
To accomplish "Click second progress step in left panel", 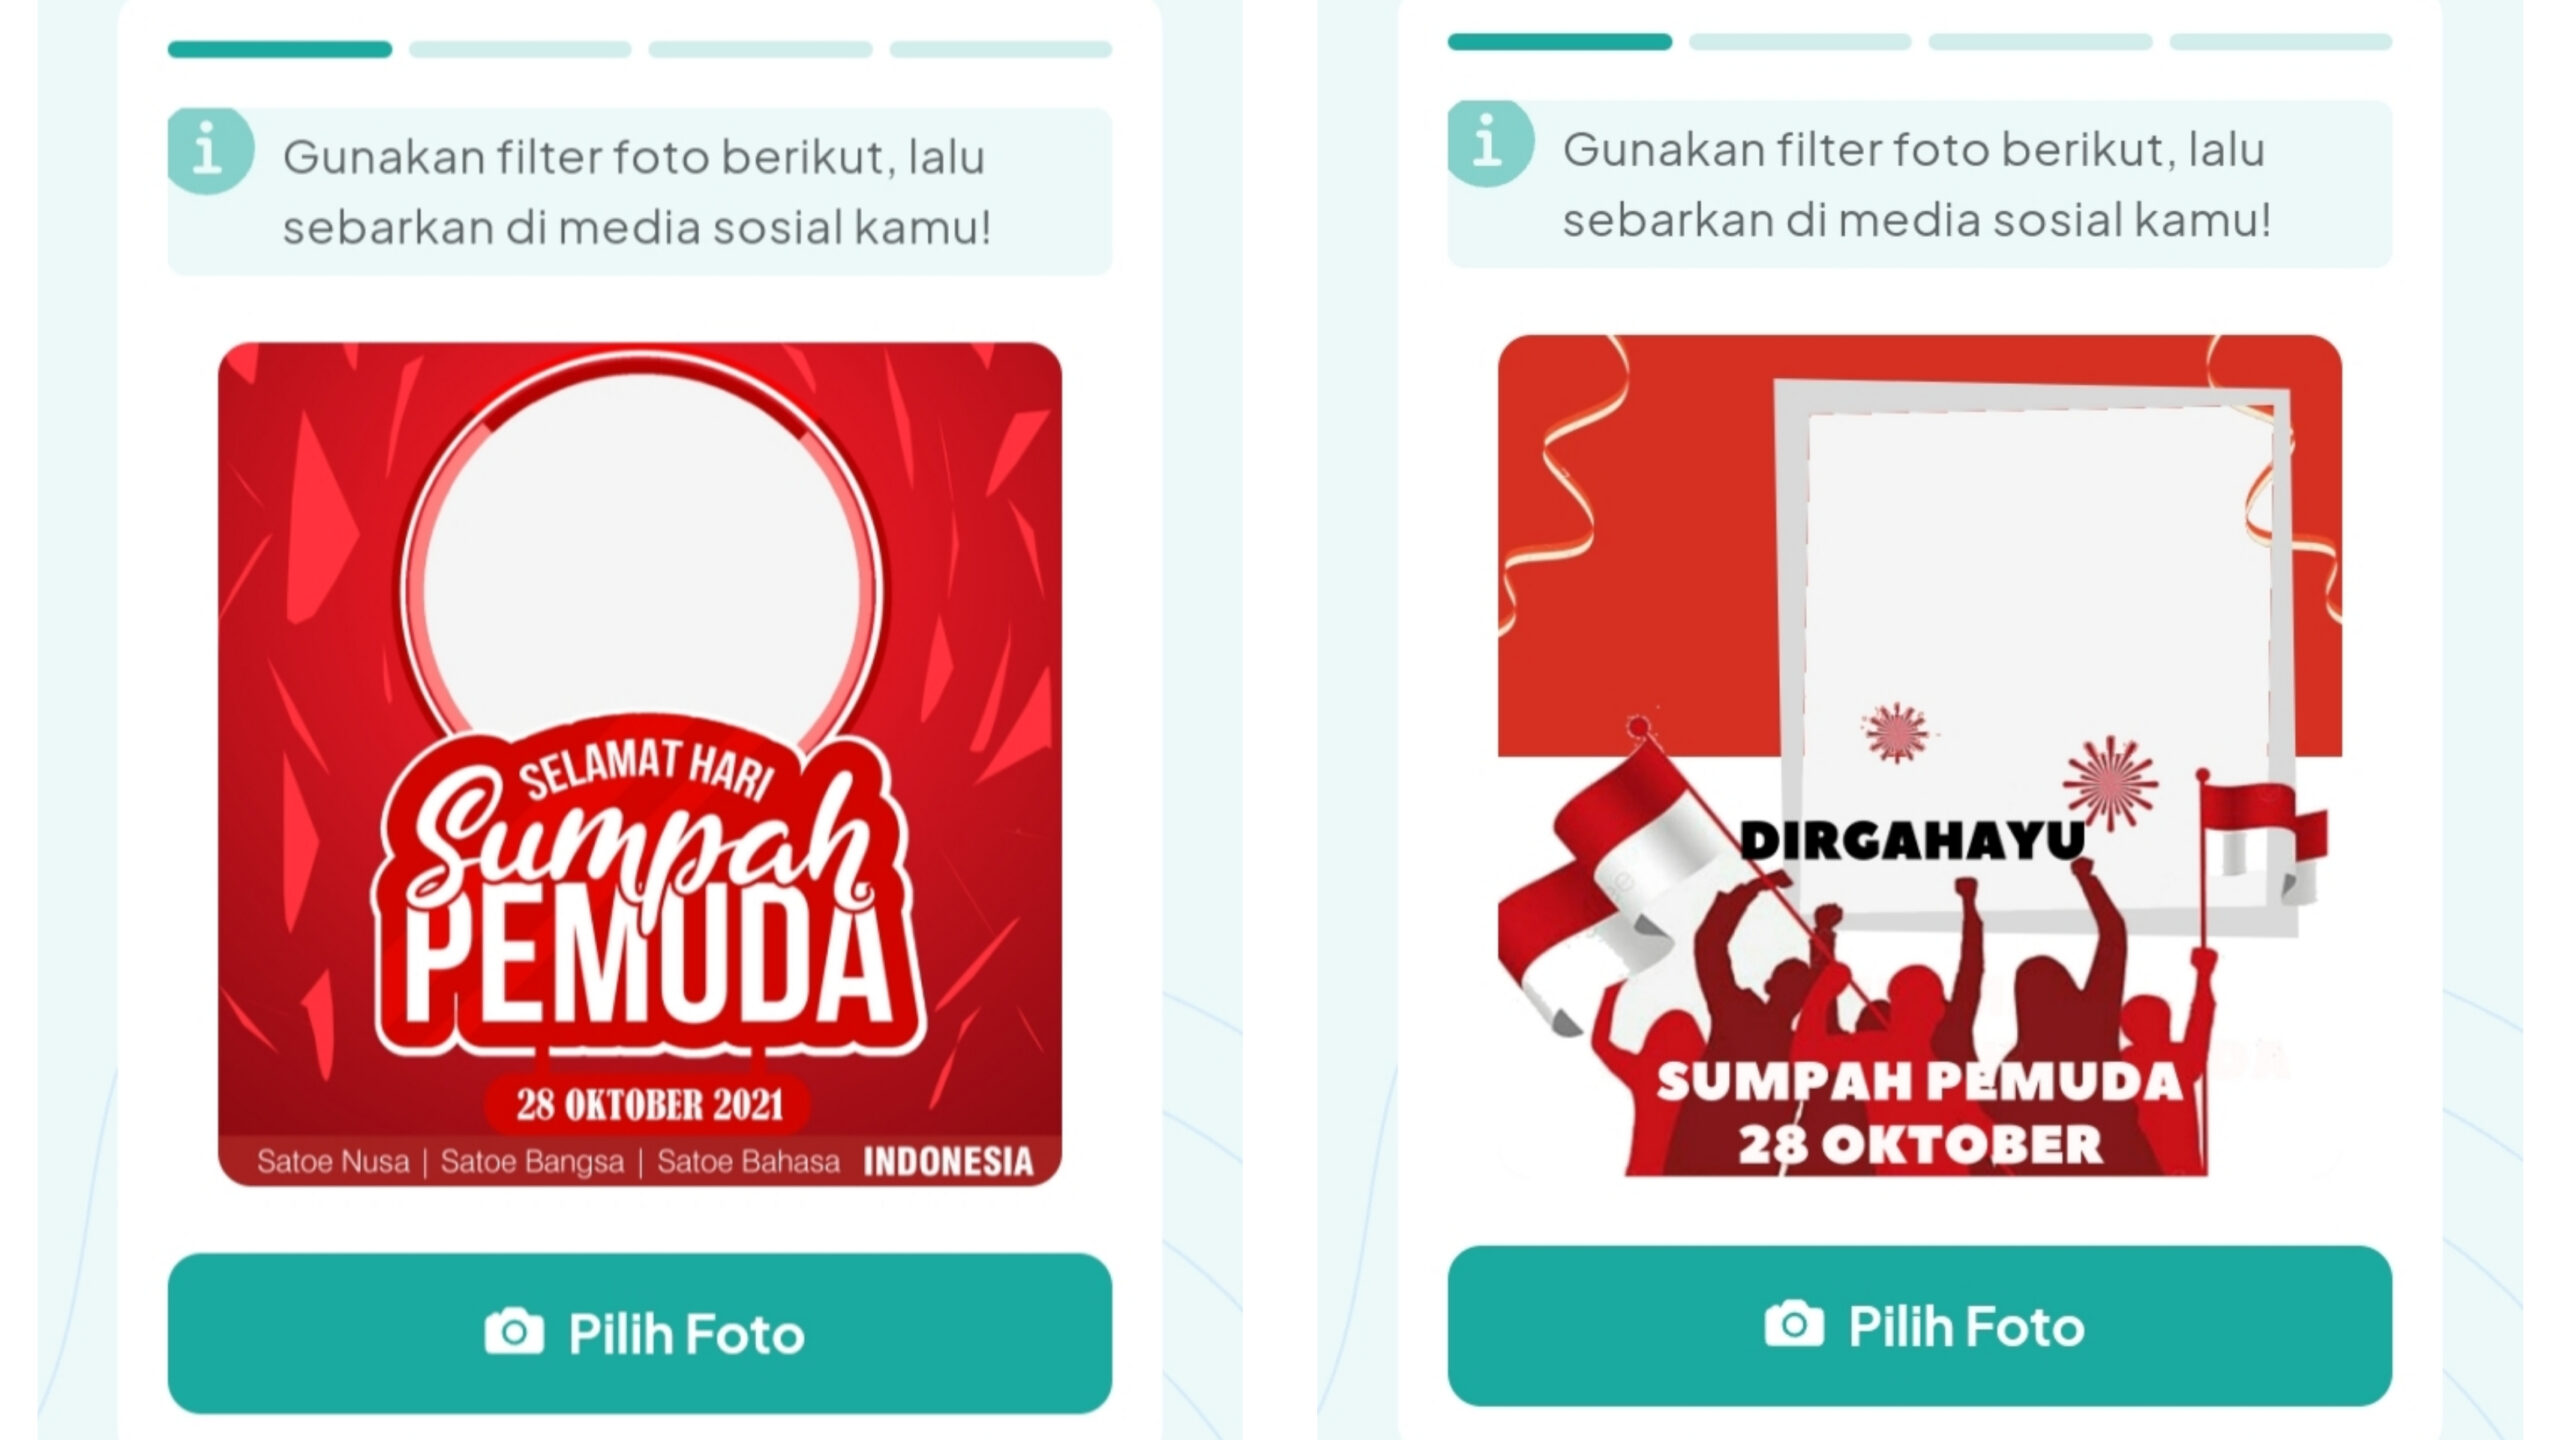I will (520, 49).
